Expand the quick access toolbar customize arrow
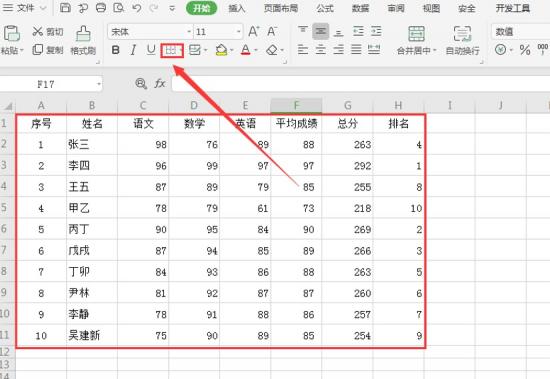The image size is (550, 379). [x=172, y=8]
